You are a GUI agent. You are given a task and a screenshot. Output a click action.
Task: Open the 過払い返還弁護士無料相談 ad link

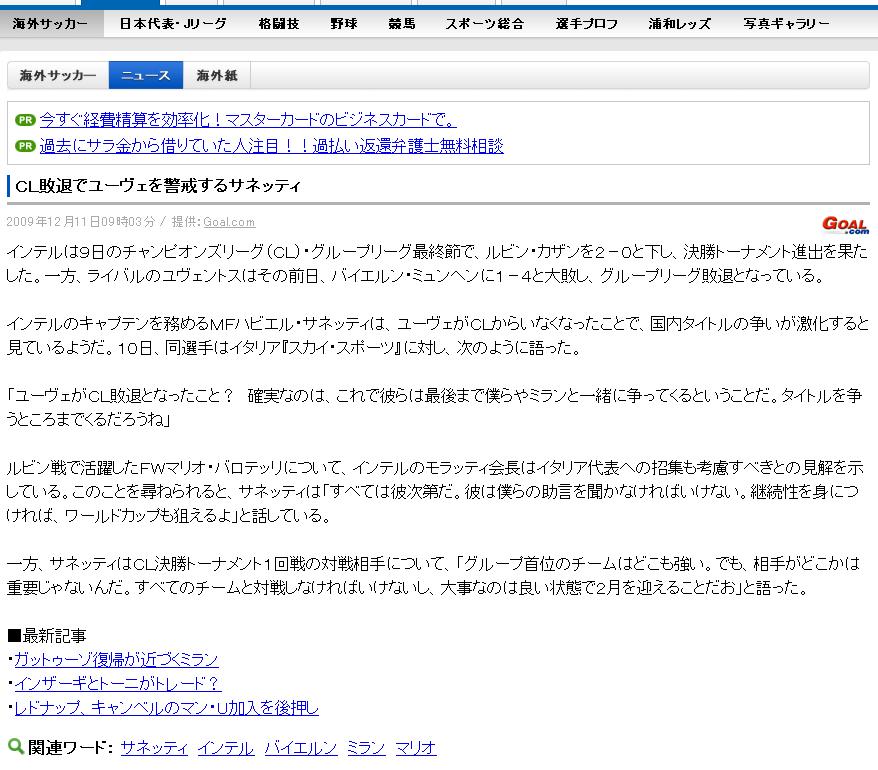(x=272, y=146)
